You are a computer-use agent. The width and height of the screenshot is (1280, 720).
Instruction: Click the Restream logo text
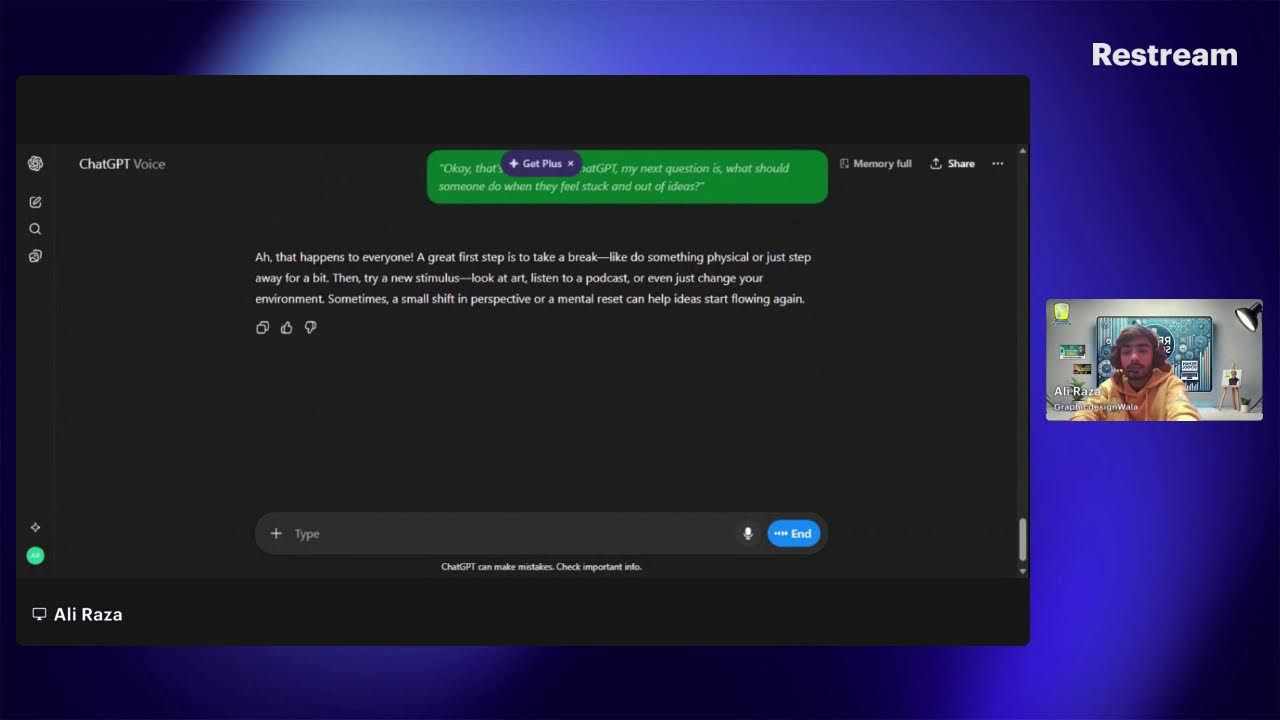coord(1164,55)
